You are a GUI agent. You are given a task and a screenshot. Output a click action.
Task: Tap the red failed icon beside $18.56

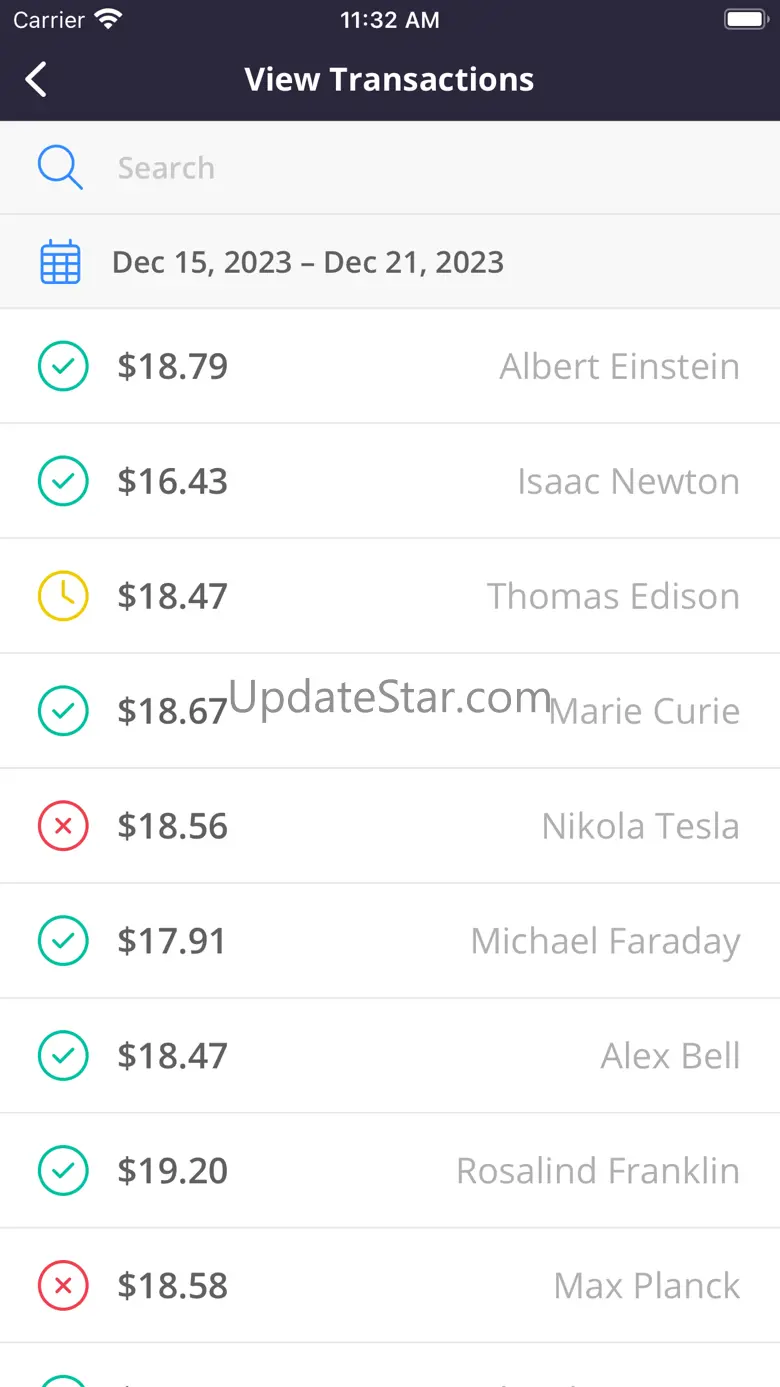point(63,826)
